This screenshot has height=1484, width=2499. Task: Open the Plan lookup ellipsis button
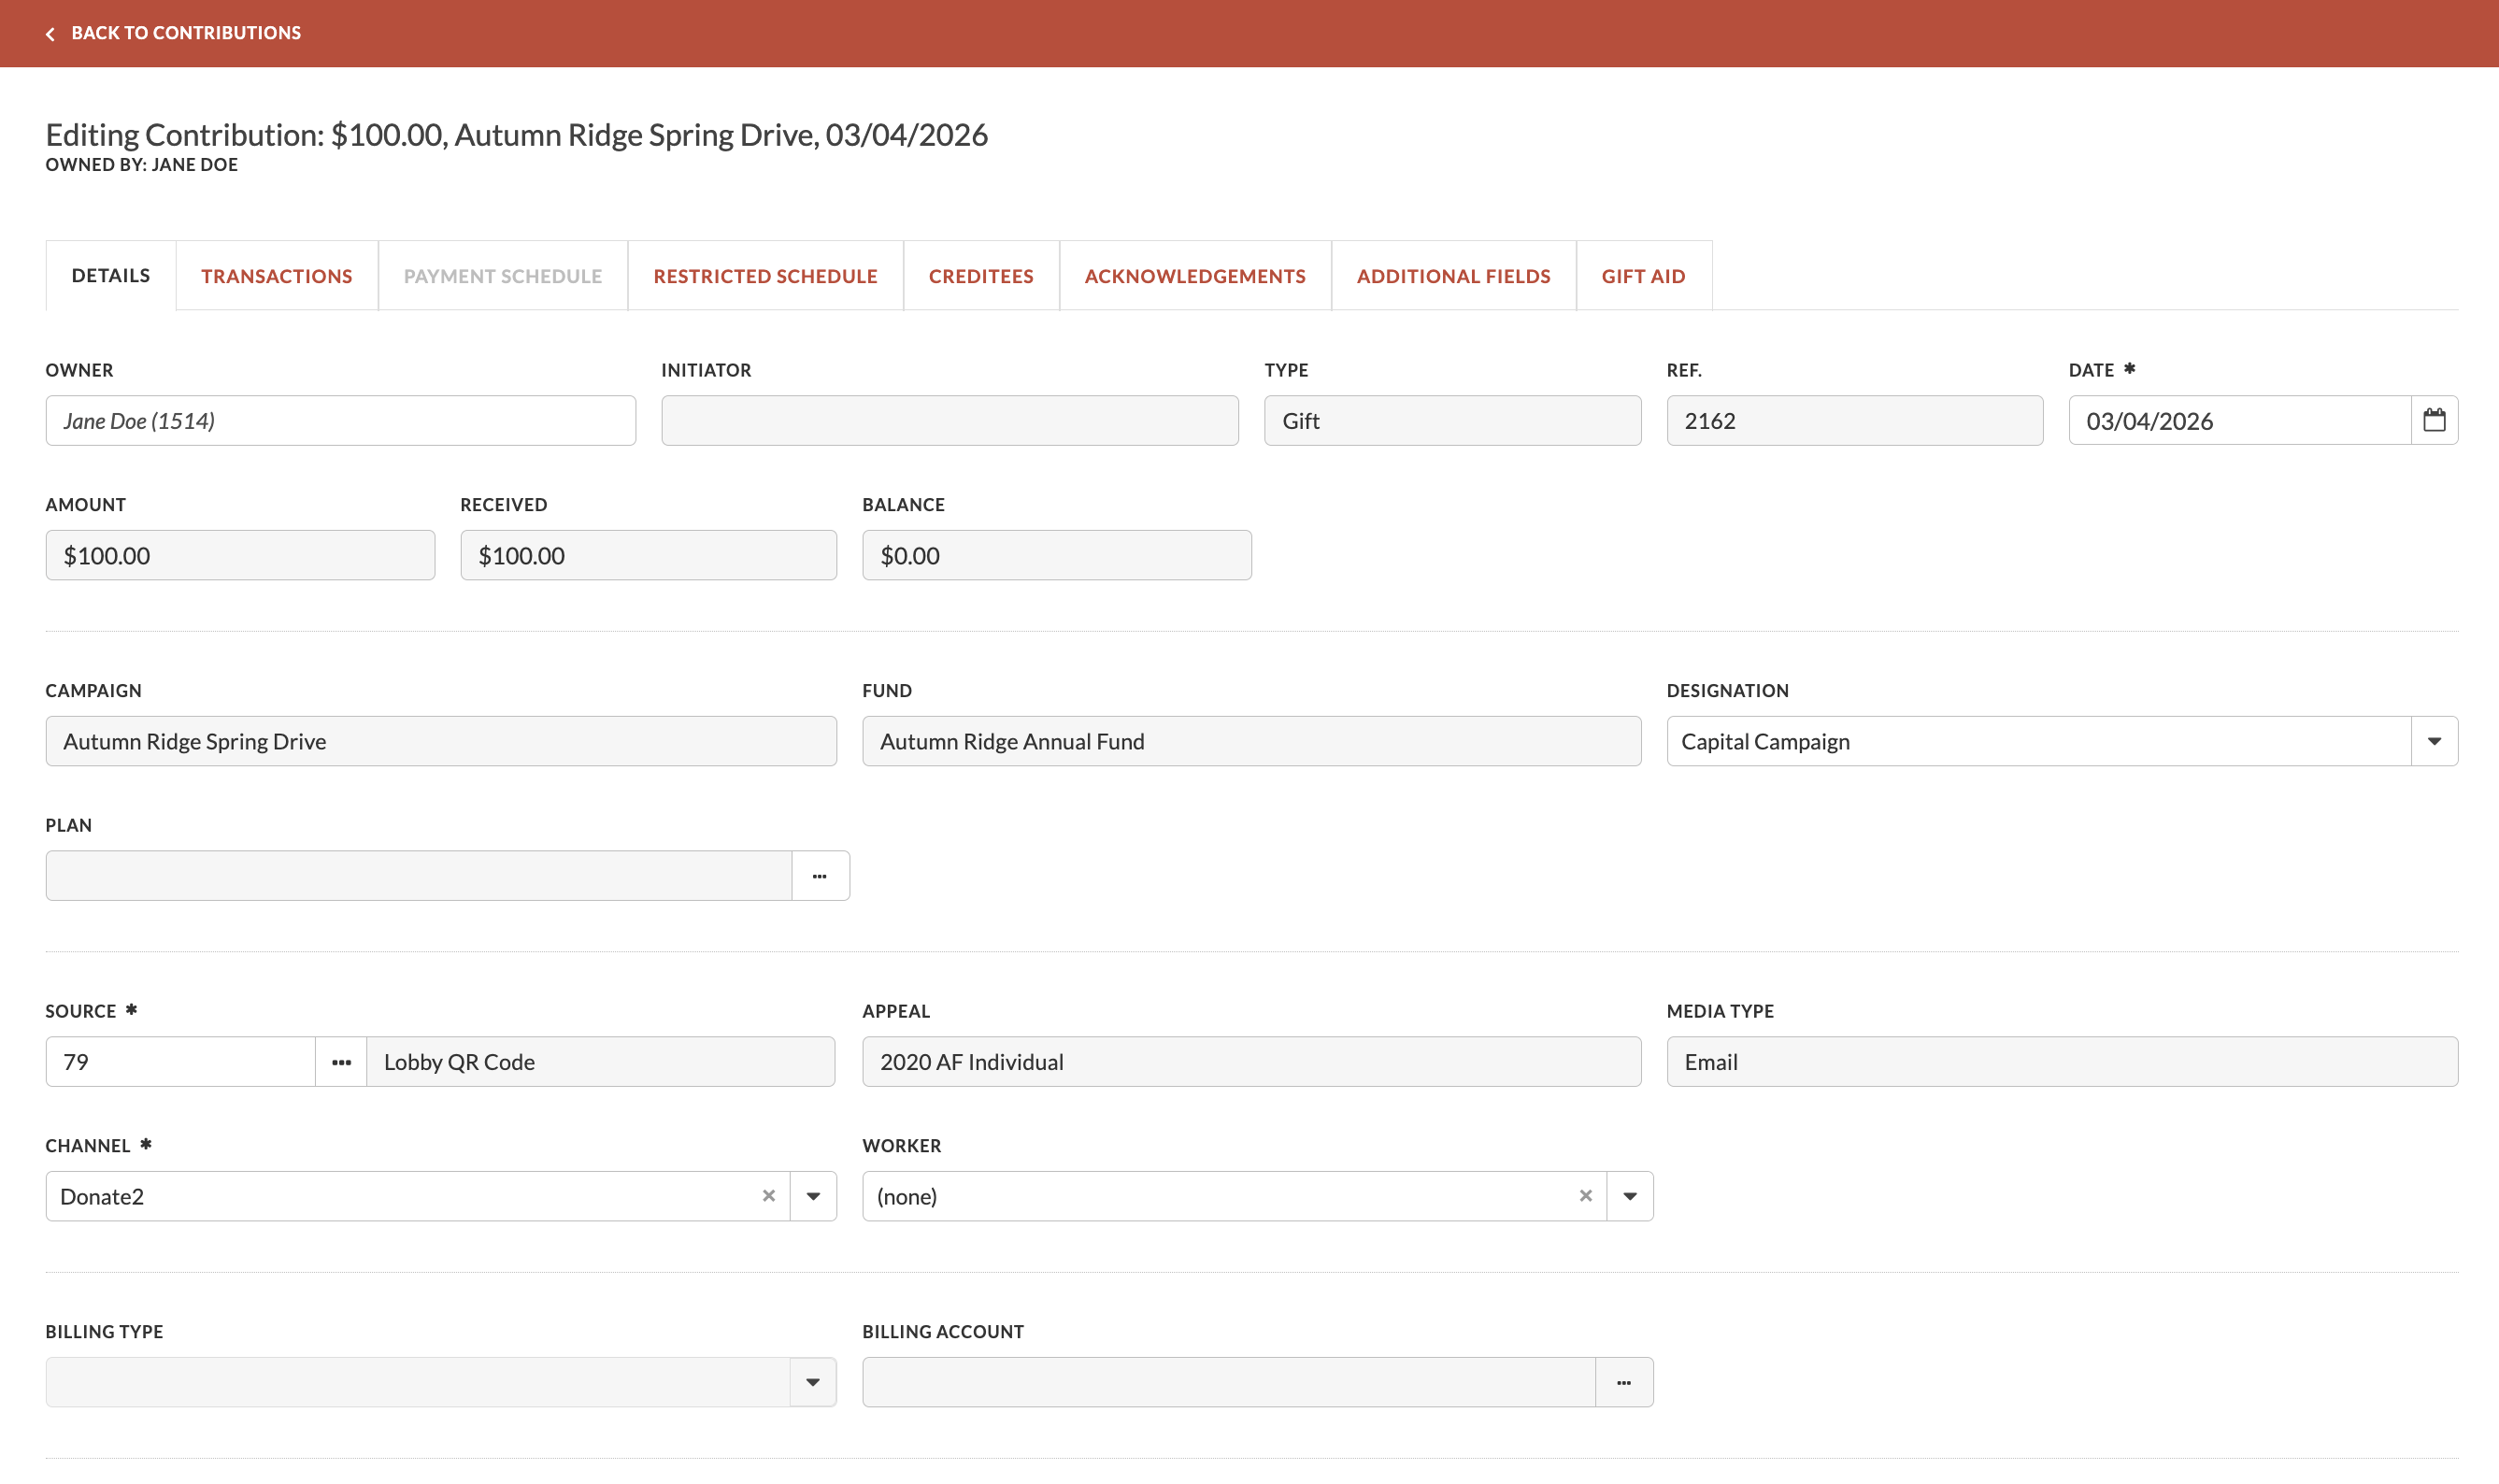[x=820, y=876]
